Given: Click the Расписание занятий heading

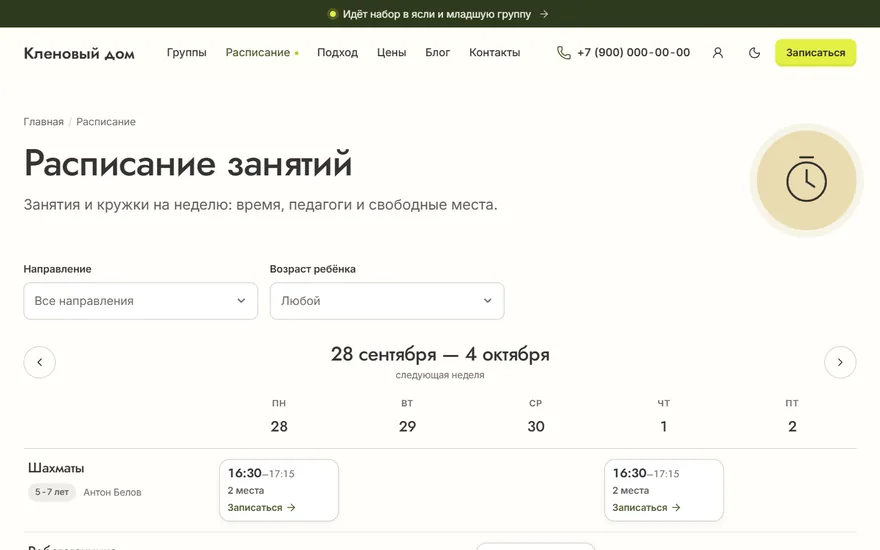Looking at the screenshot, I should pyautogui.click(x=188, y=163).
